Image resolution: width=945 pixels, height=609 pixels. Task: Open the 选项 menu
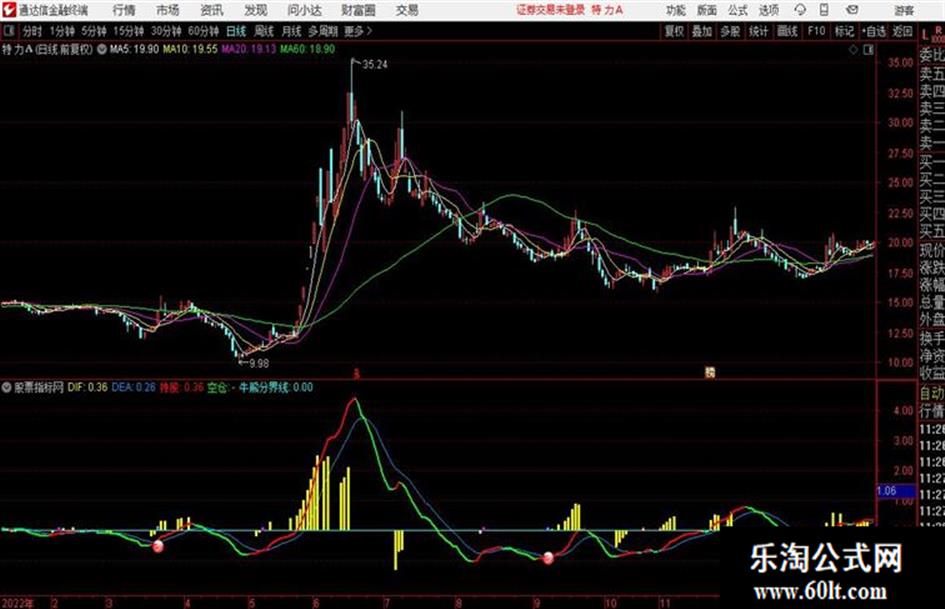click(x=769, y=10)
